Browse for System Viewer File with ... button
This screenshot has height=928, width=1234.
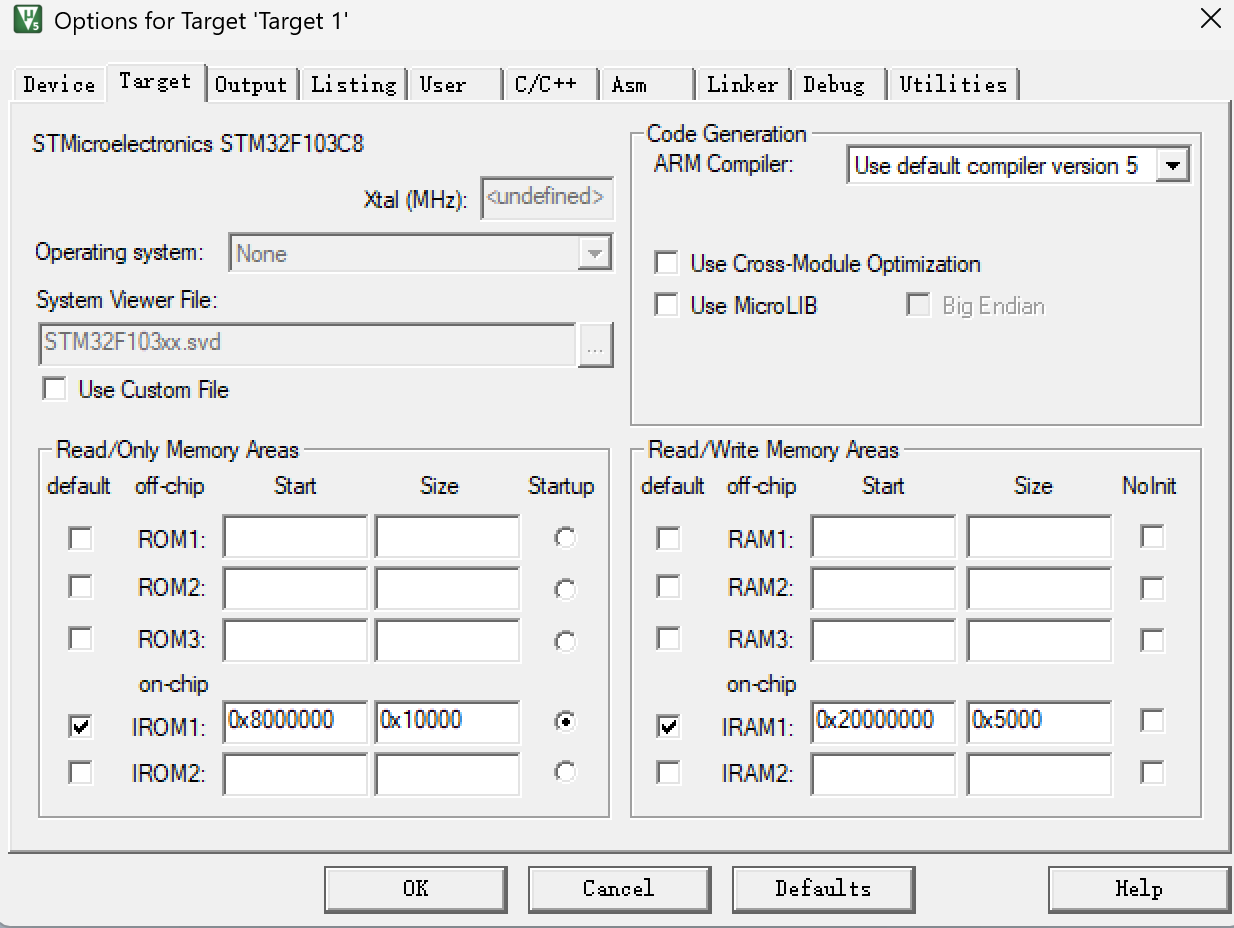(595, 347)
